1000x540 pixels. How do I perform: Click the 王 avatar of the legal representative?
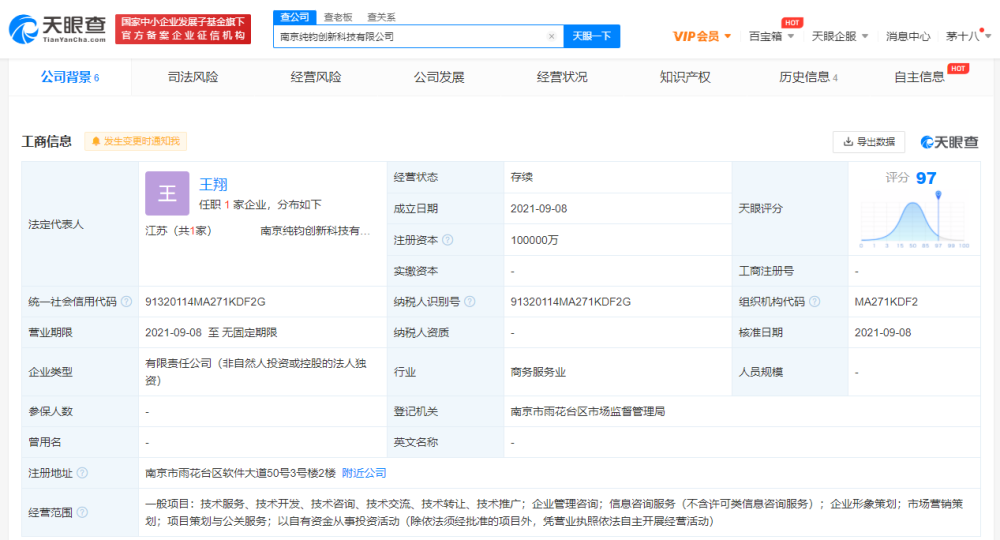point(167,193)
